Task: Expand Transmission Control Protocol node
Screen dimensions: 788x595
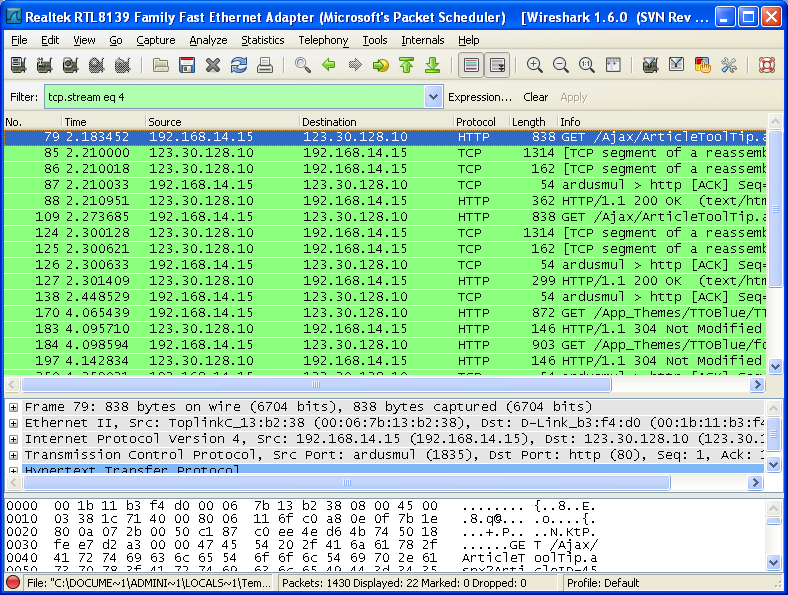Action: point(14,455)
